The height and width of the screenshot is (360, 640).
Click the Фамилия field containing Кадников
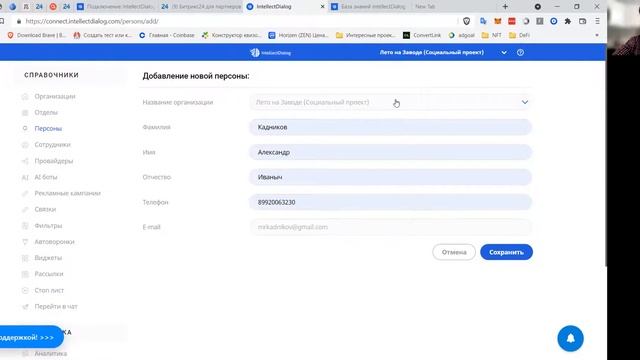(390, 127)
